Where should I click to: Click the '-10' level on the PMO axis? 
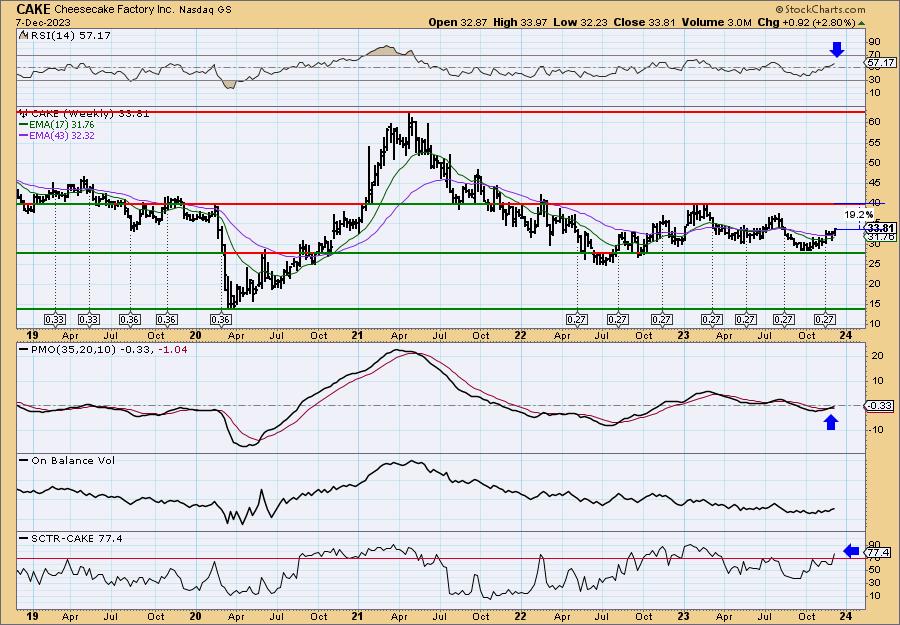[875, 430]
